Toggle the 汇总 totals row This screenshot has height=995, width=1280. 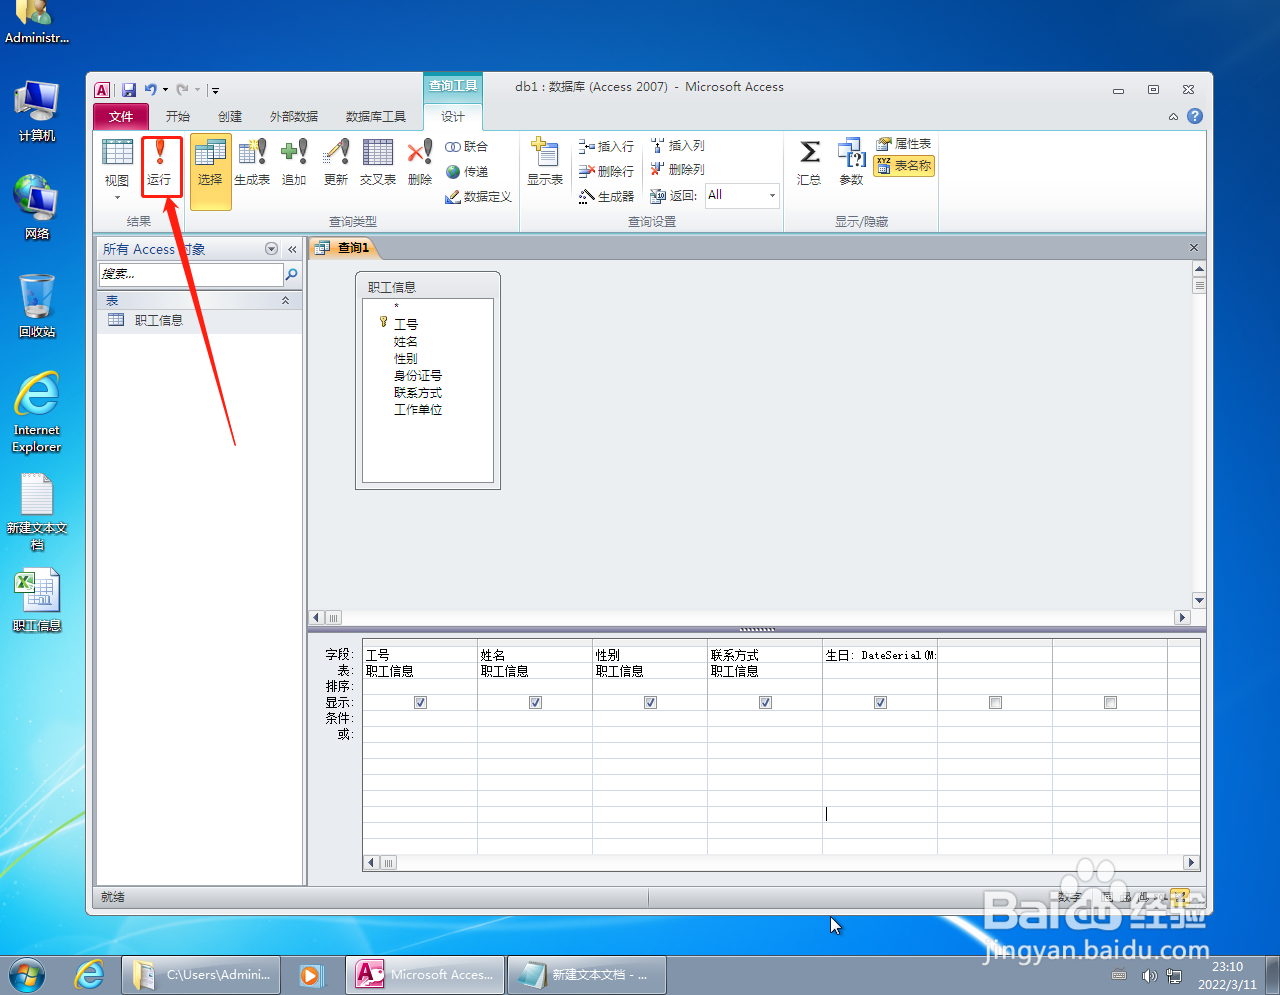pos(809,164)
